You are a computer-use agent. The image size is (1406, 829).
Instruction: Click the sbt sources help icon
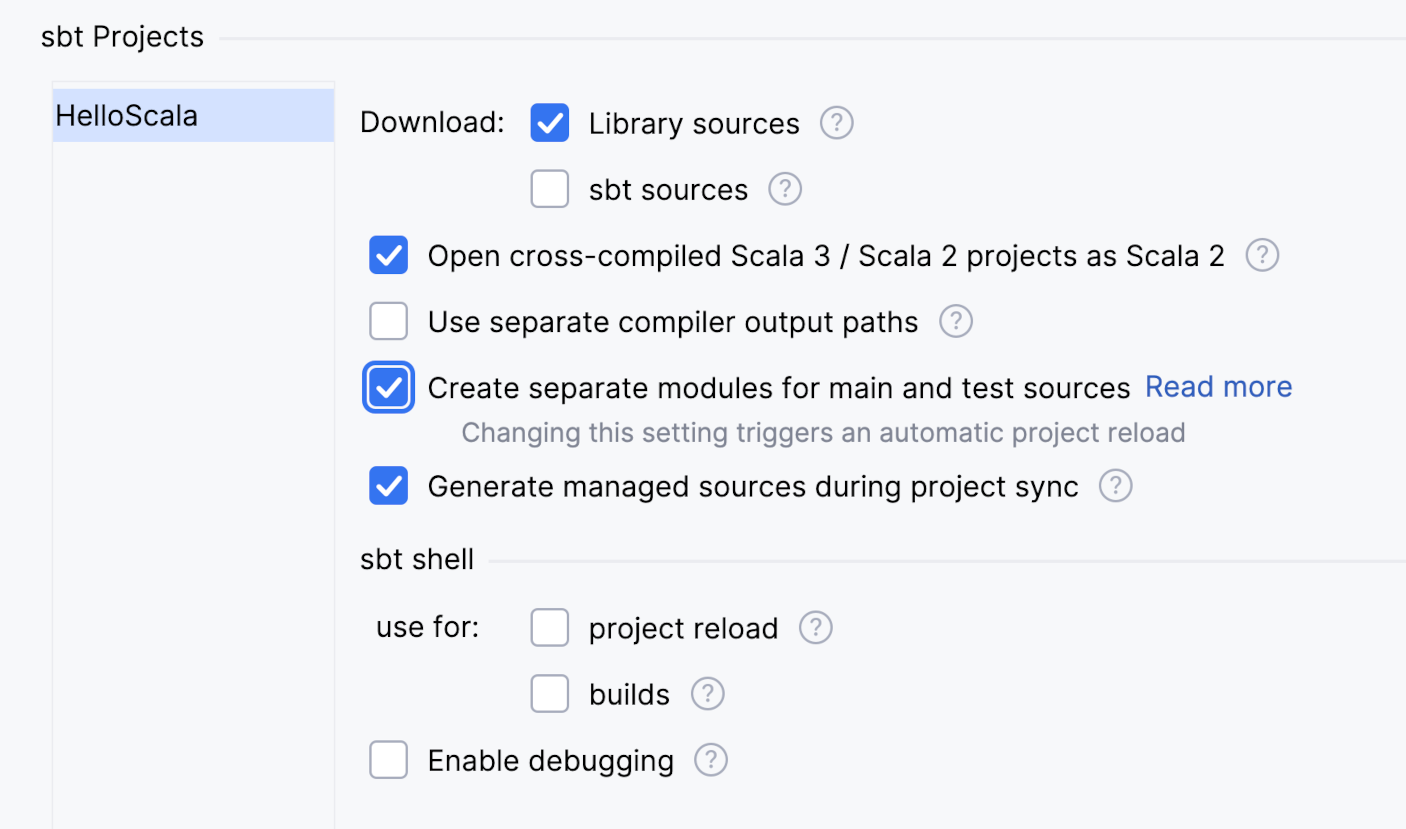785,189
